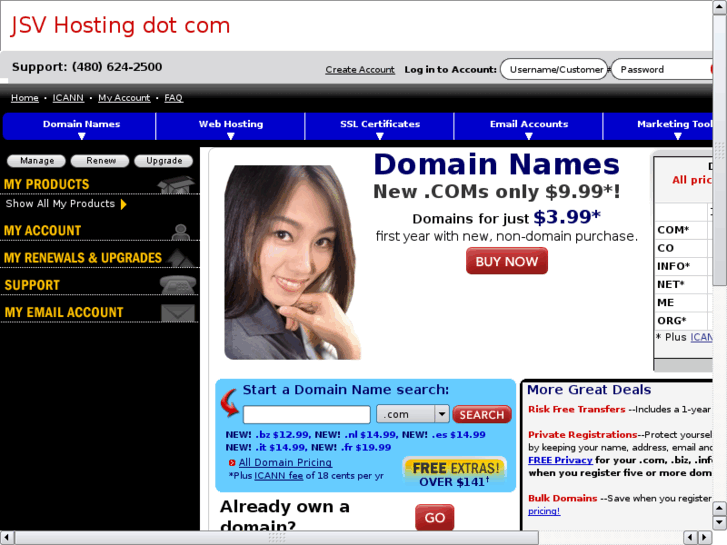Viewport: 727px width, 545px height.
Task: Click the NET* row in the pricing table
Action: 684,284
